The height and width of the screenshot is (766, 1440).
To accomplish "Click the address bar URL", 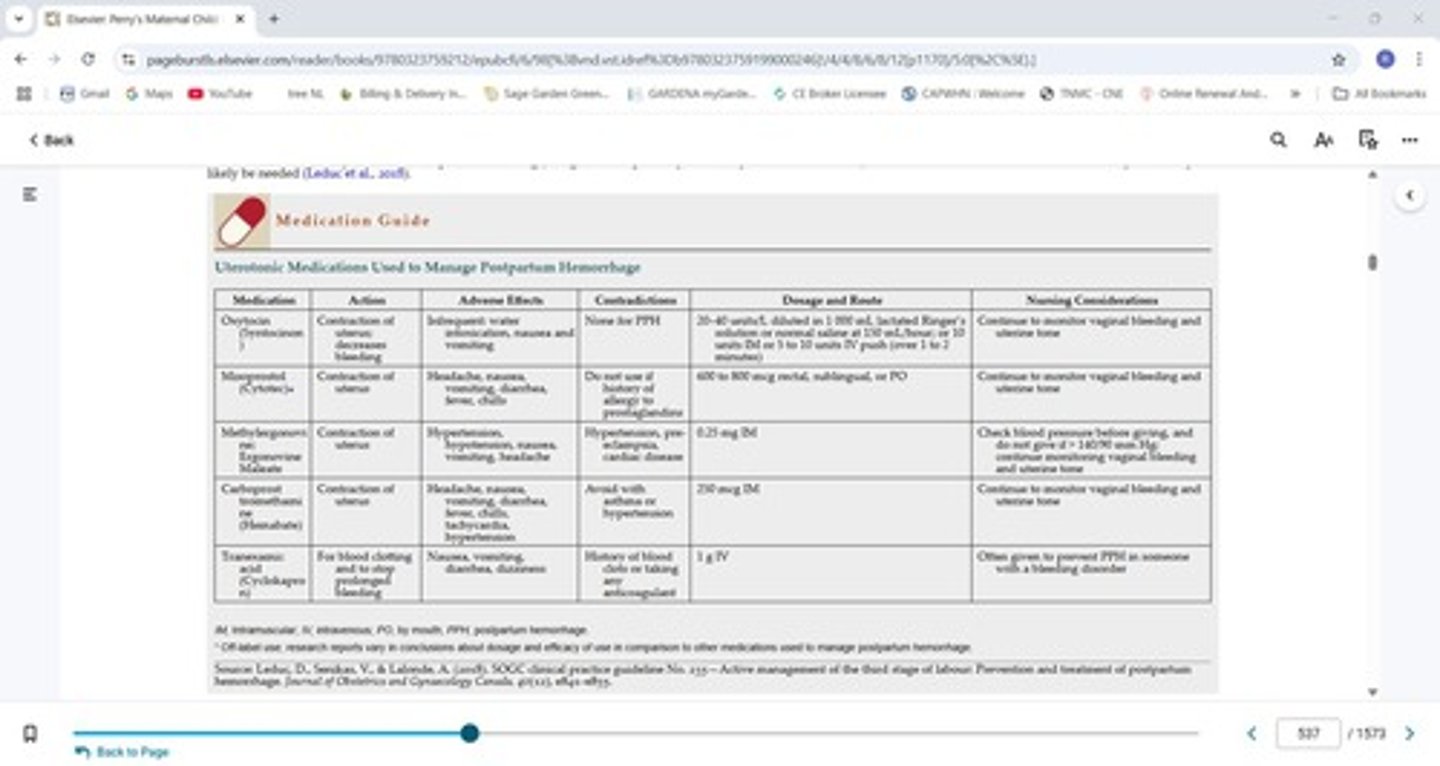I will pos(591,60).
